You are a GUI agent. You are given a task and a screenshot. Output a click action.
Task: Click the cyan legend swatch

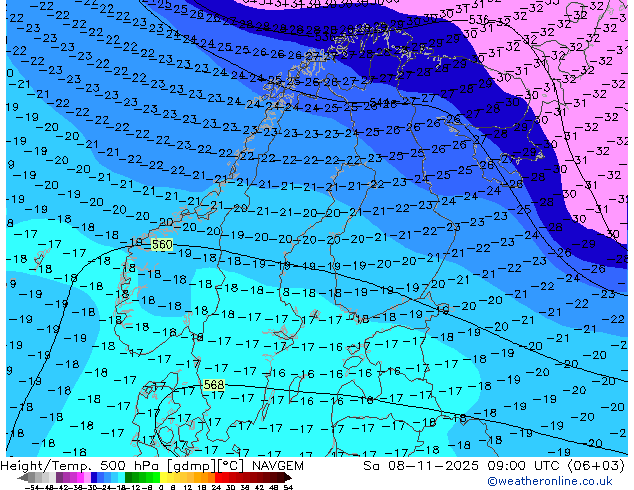coord(122,477)
